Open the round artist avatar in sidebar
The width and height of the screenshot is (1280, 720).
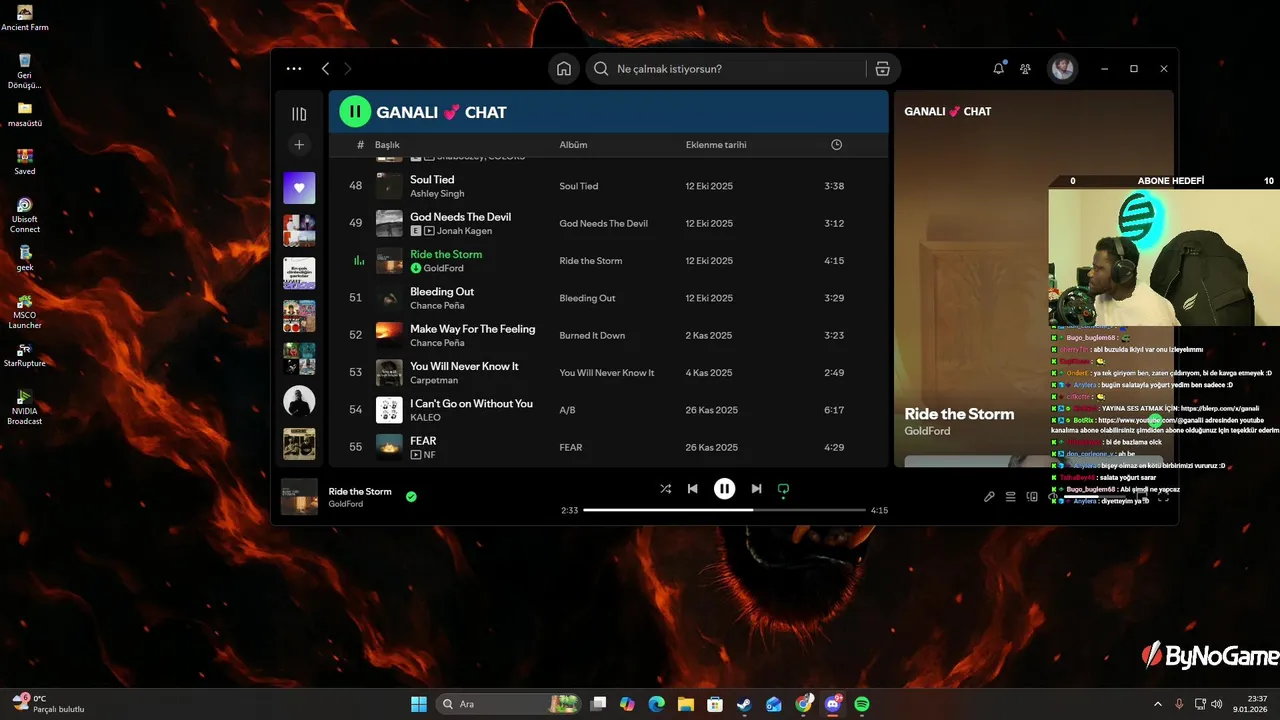pos(299,401)
